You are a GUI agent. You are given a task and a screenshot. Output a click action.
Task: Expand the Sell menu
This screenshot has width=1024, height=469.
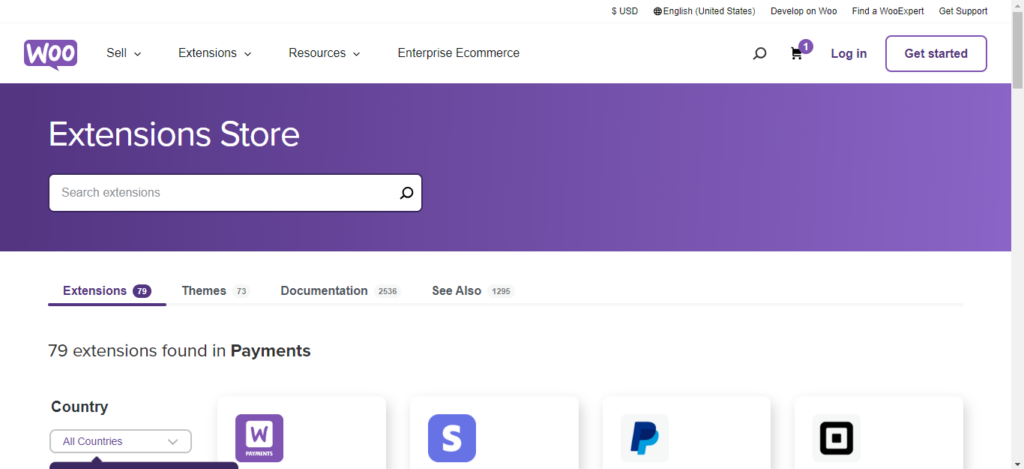pos(123,54)
